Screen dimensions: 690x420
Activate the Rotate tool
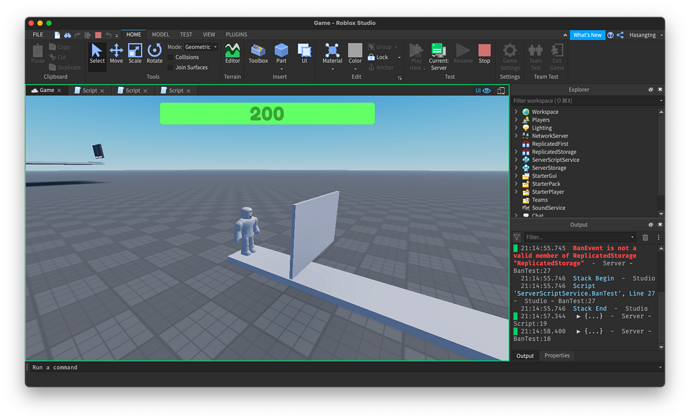154,54
